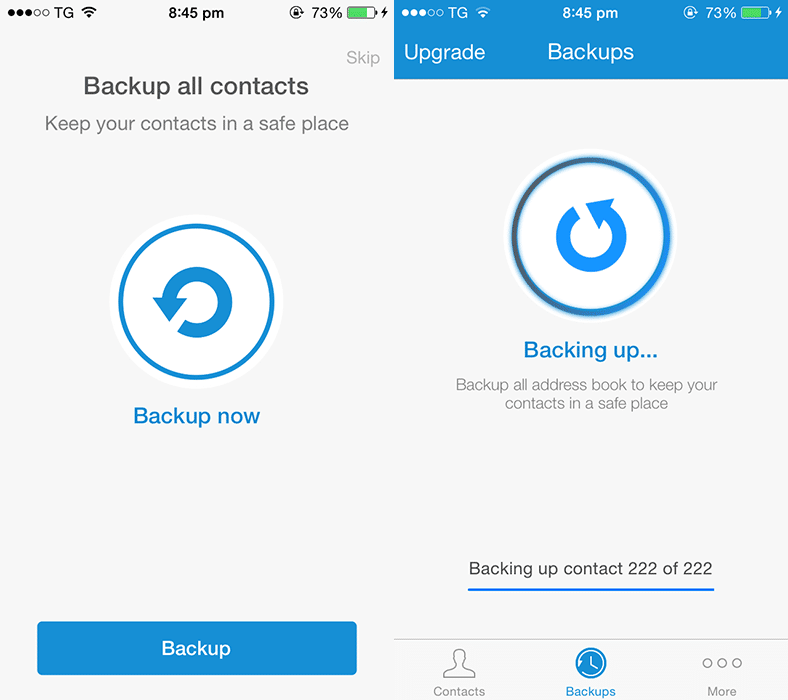The width and height of the screenshot is (788, 700).
Task: Click the blue backup progress bar
Action: tap(591, 589)
